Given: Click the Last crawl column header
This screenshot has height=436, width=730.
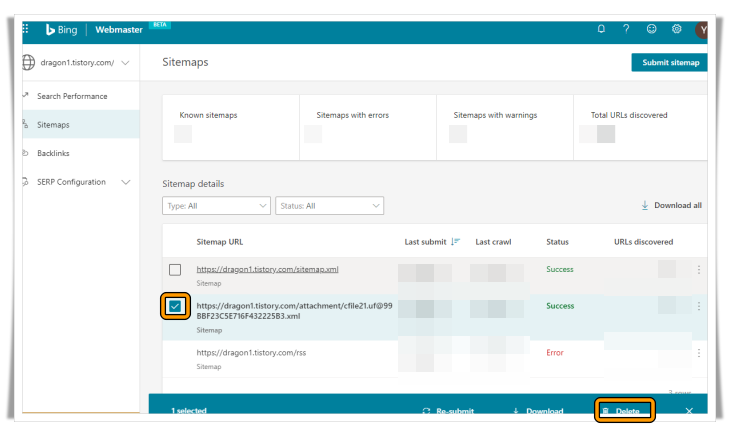Looking at the screenshot, I should click(493, 242).
